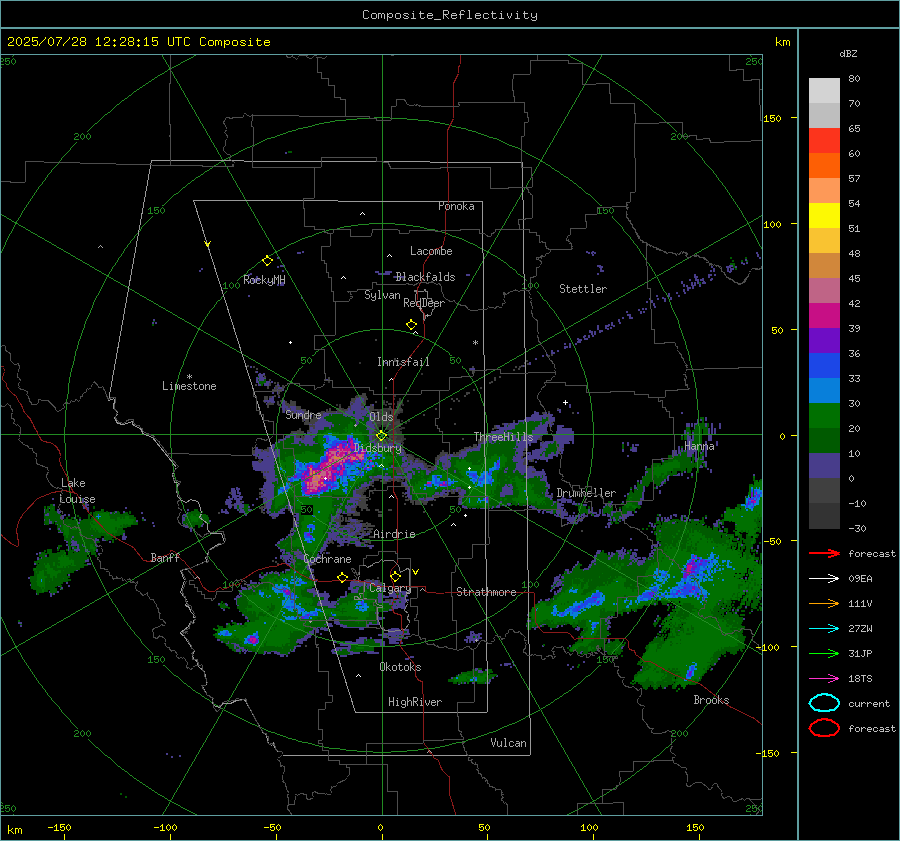Pick the orange 57-60 dBZ legend swatch
The image size is (900, 841).
pos(824,166)
